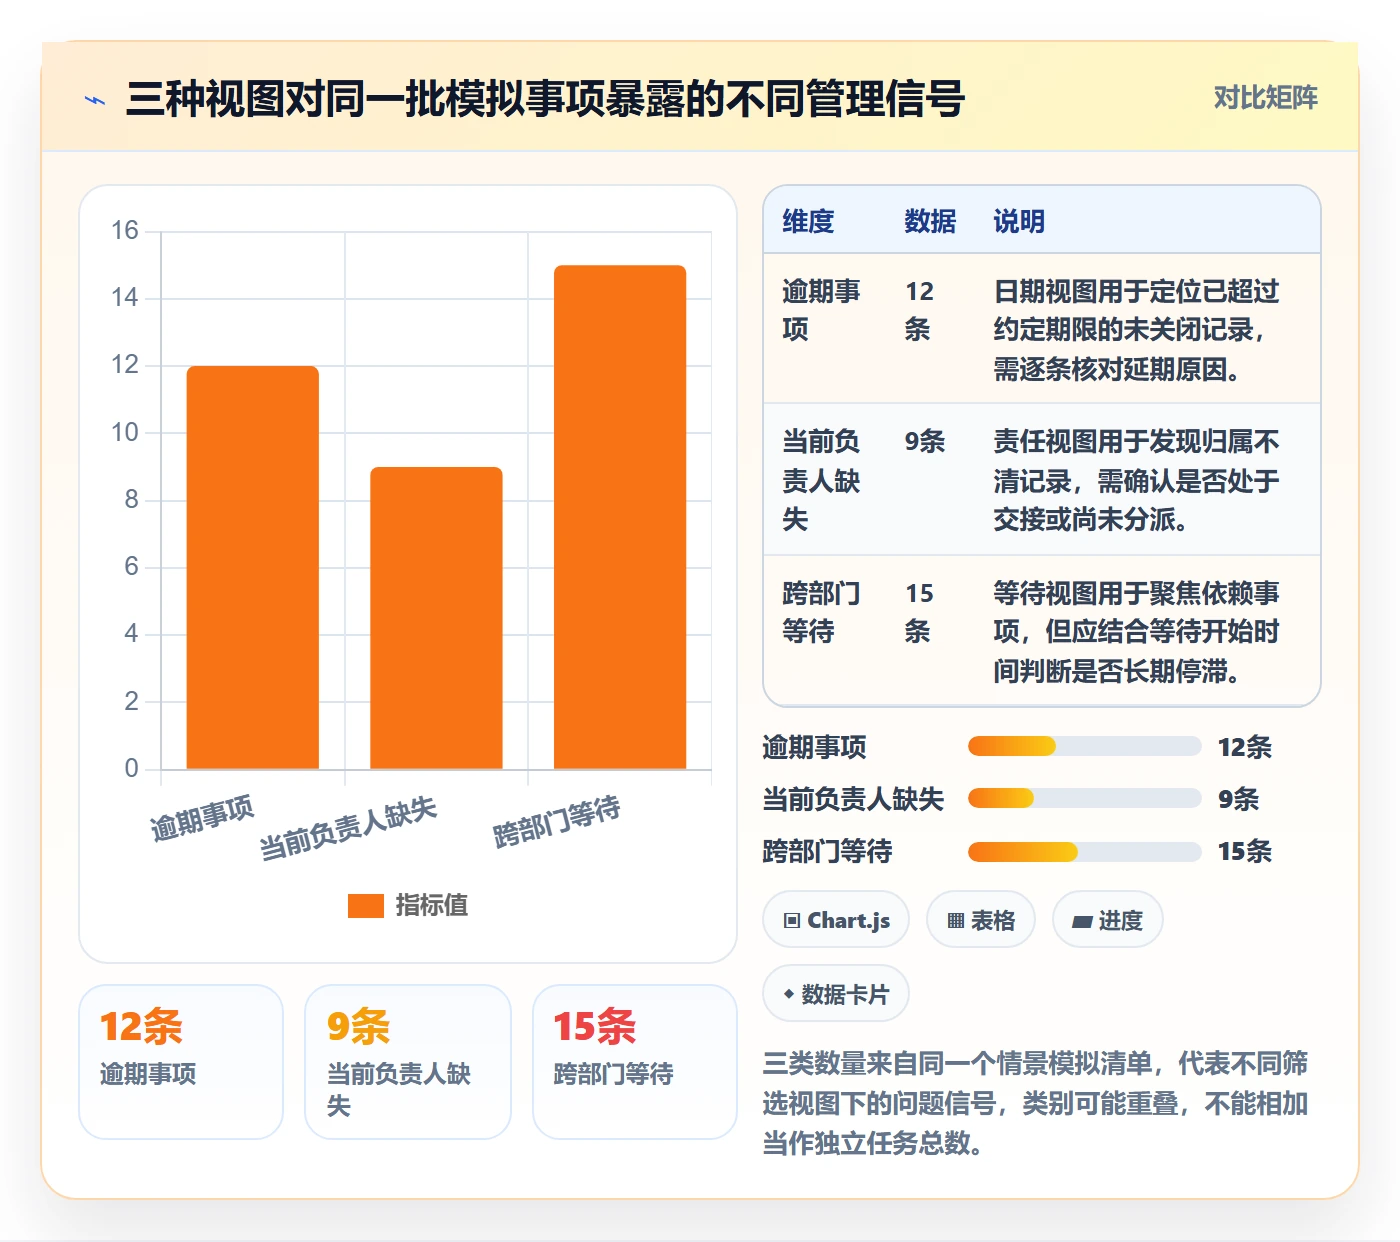The height and width of the screenshot is (1242, 1400).
Task: Click the lightning bolt icon in header
Action: tap(95, 100)
